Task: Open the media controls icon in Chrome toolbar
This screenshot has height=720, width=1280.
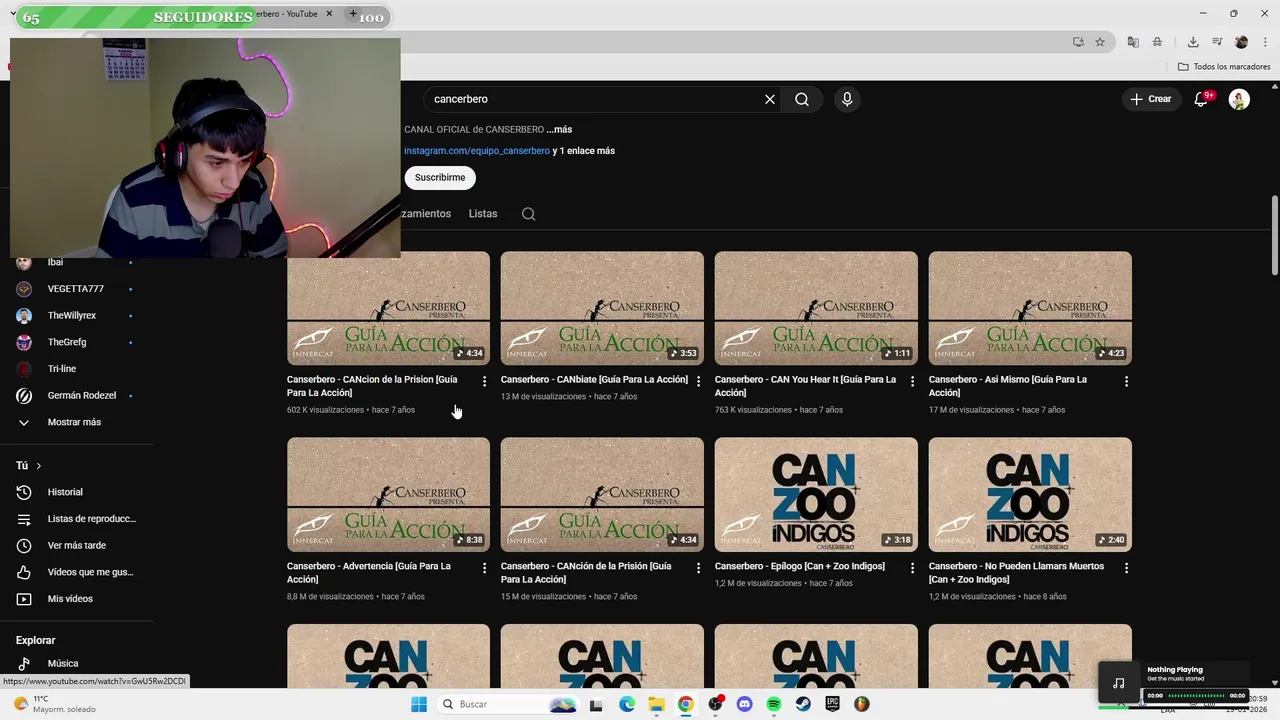Action: tap(1217, 42)
